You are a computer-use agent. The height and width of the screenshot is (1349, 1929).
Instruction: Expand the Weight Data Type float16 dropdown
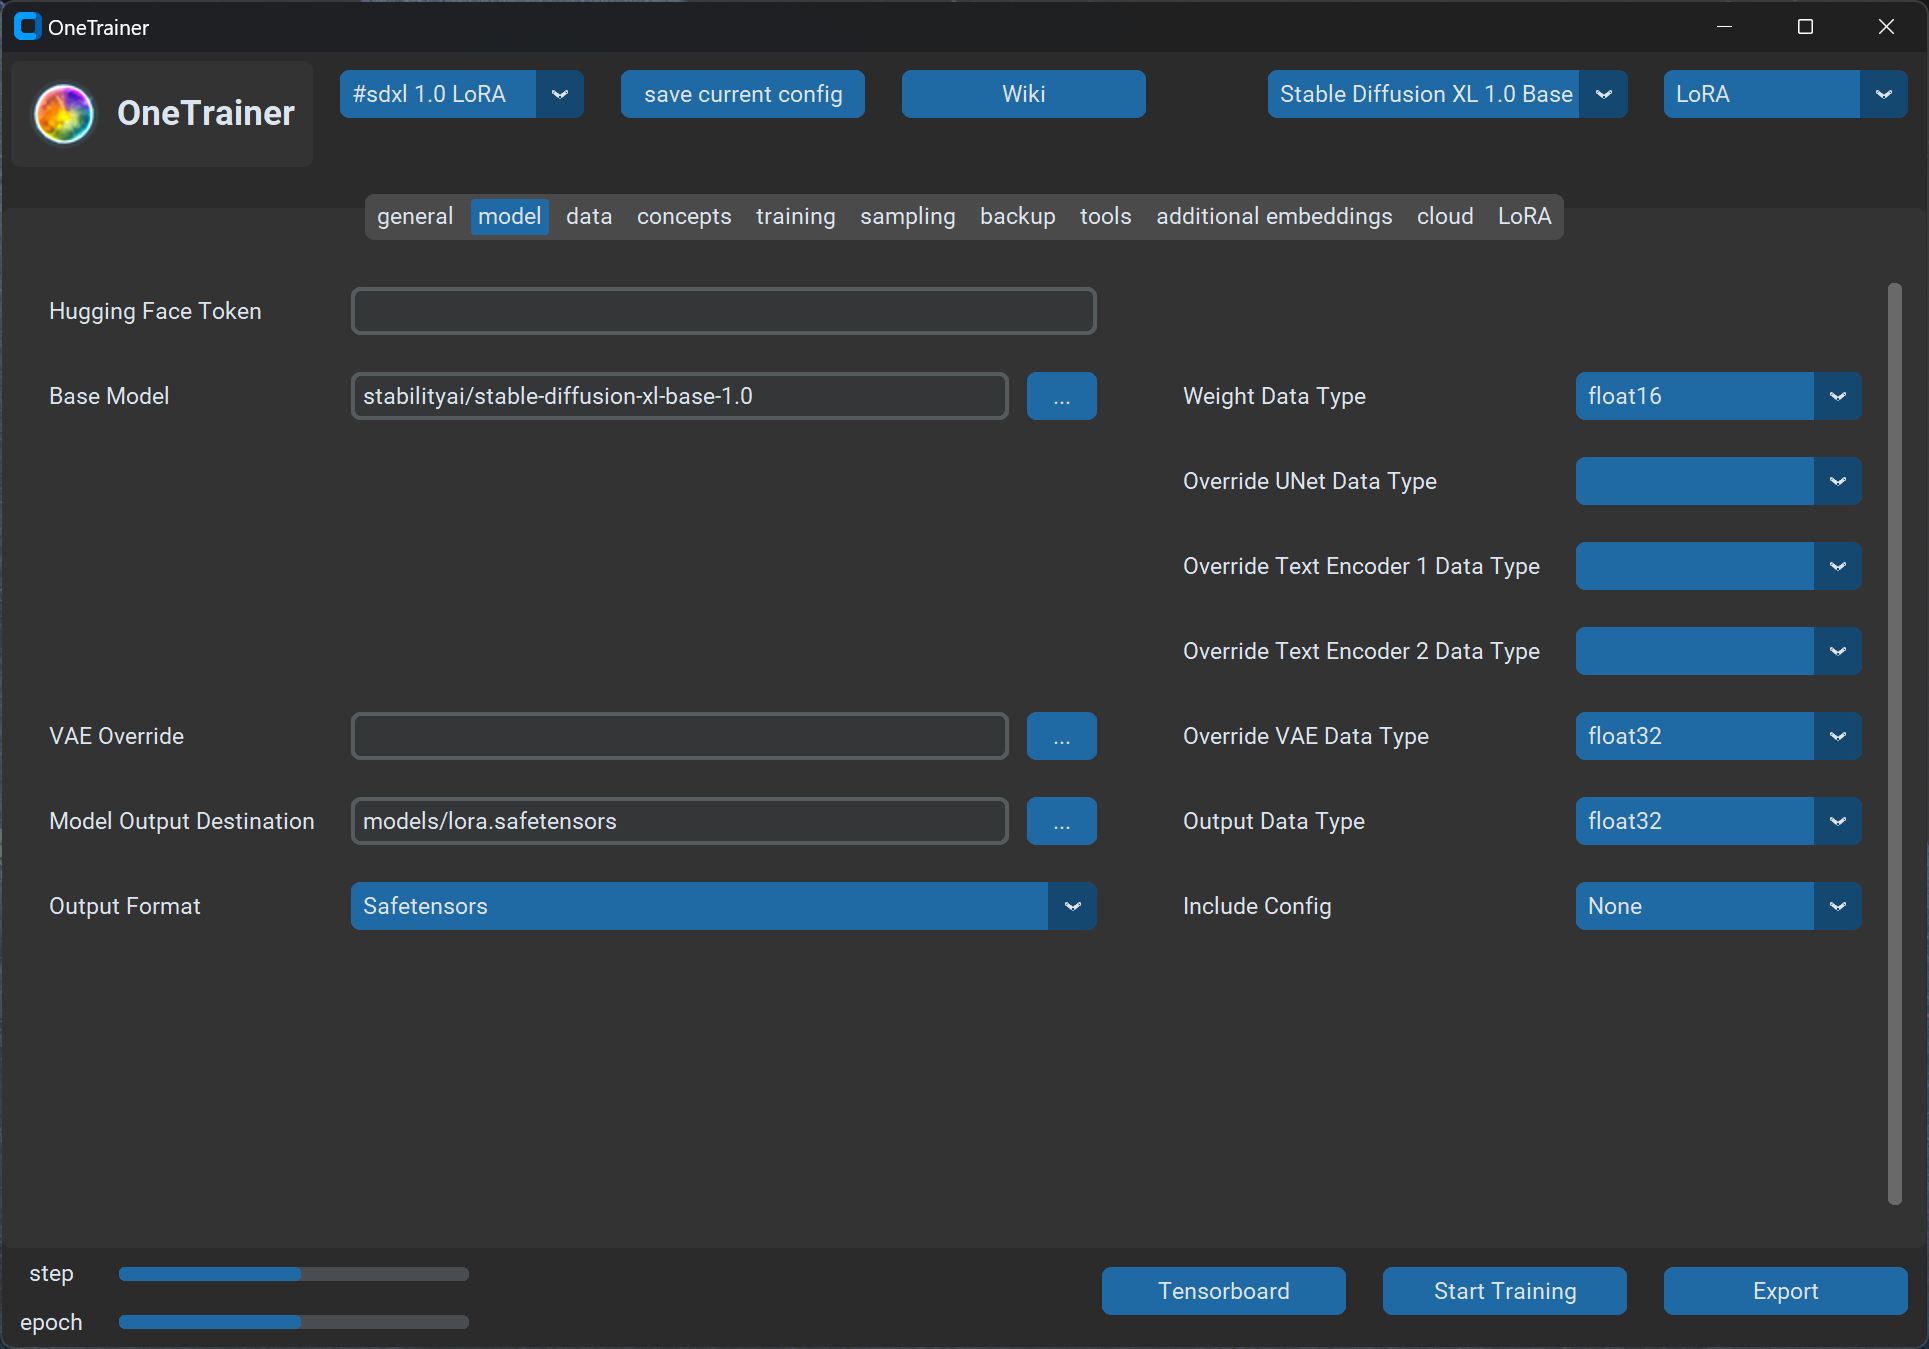click(1837, 396)
